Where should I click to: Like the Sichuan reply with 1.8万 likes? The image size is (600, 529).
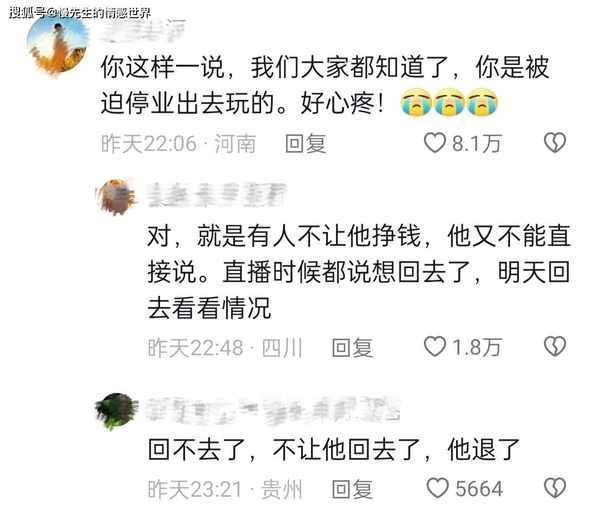pos(435,347)
